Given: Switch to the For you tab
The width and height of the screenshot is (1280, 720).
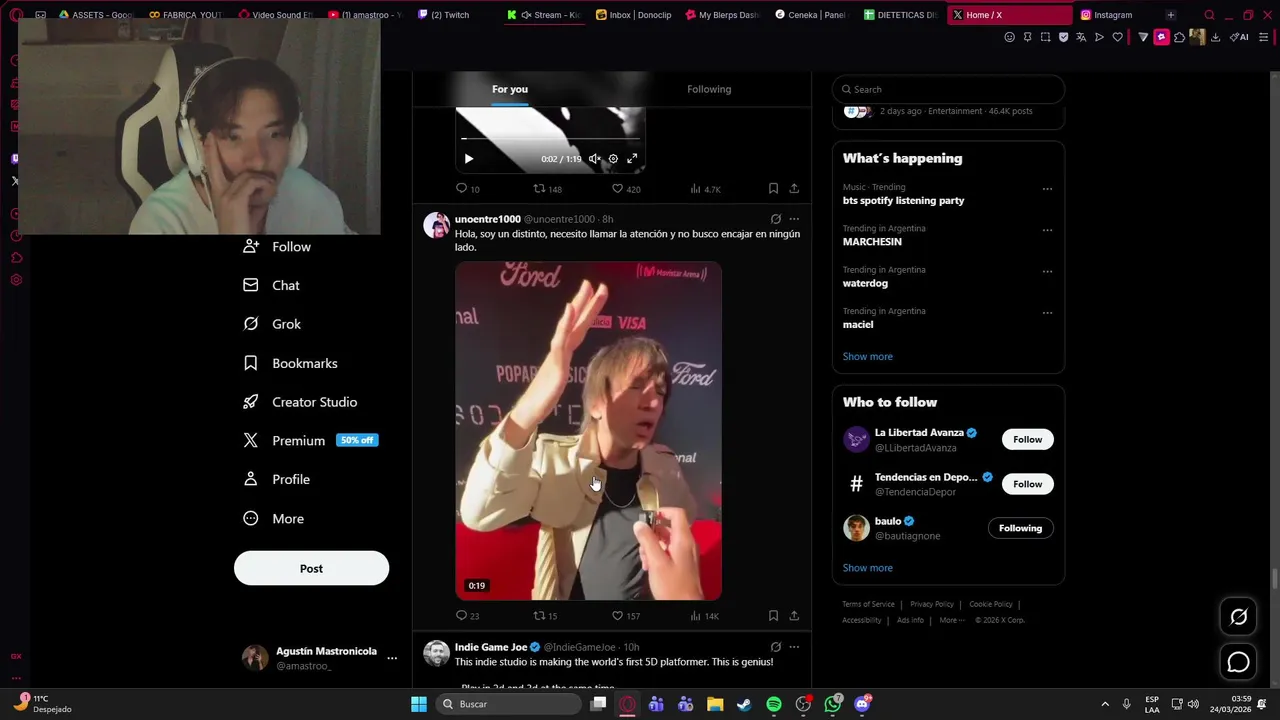Looking at the screenshot, I should (x=510, y=89).
